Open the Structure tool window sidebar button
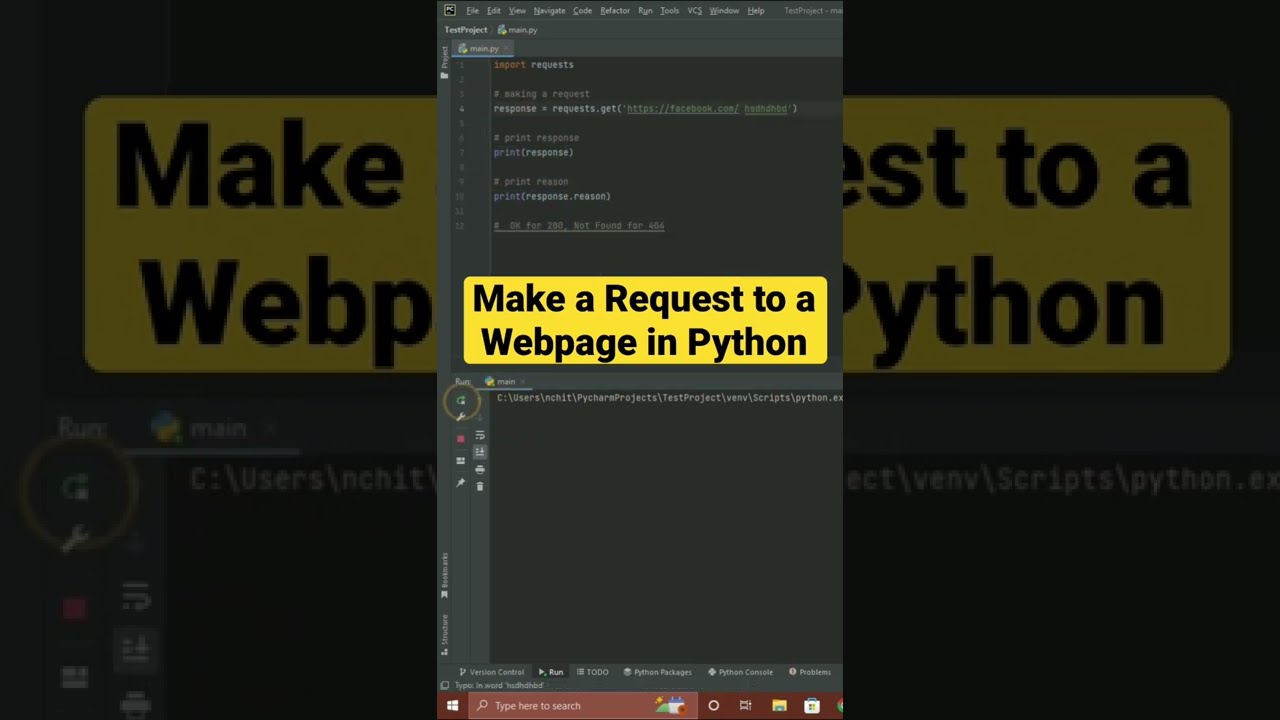 coord(445,634)
